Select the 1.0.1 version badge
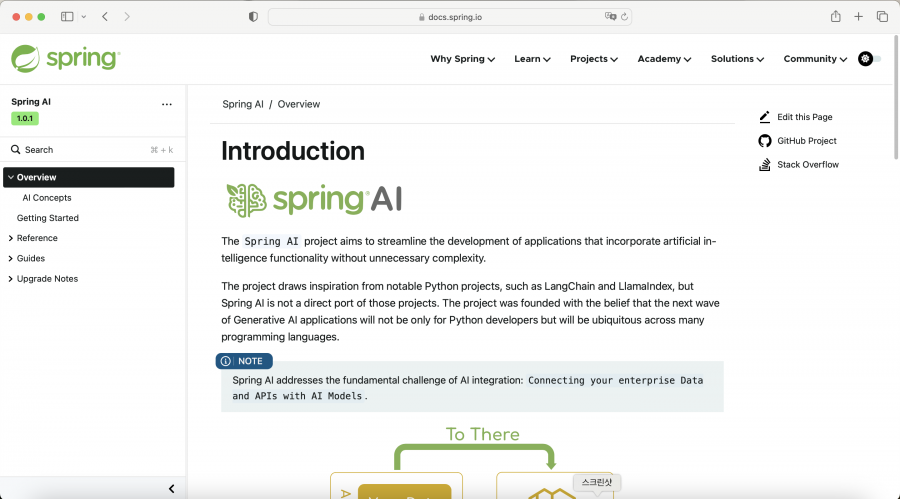Viewport: 900px width, 499px height. pos(25,118)
